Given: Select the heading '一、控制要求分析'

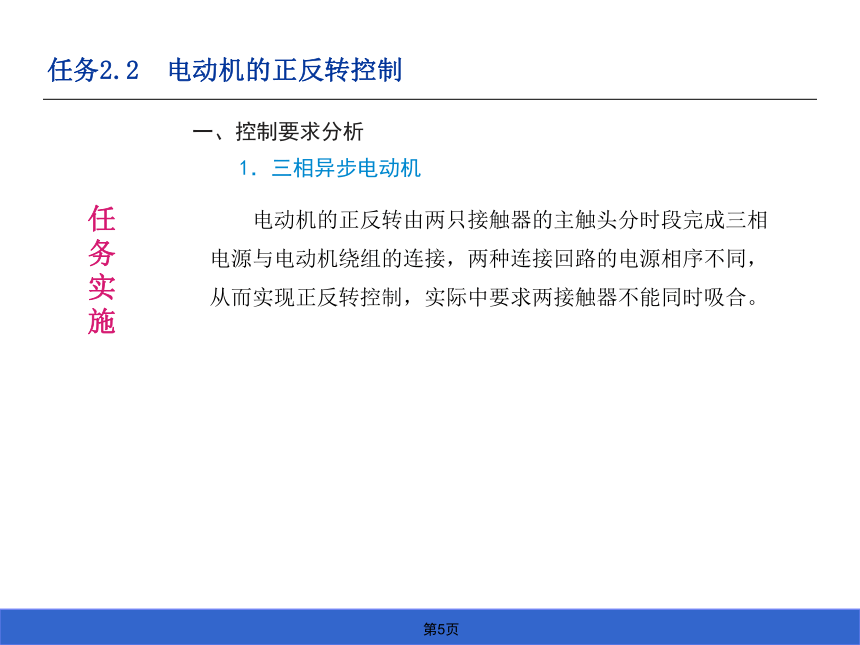Looking at the screenshot, I should pyautogui.click(x=278, y=132).
